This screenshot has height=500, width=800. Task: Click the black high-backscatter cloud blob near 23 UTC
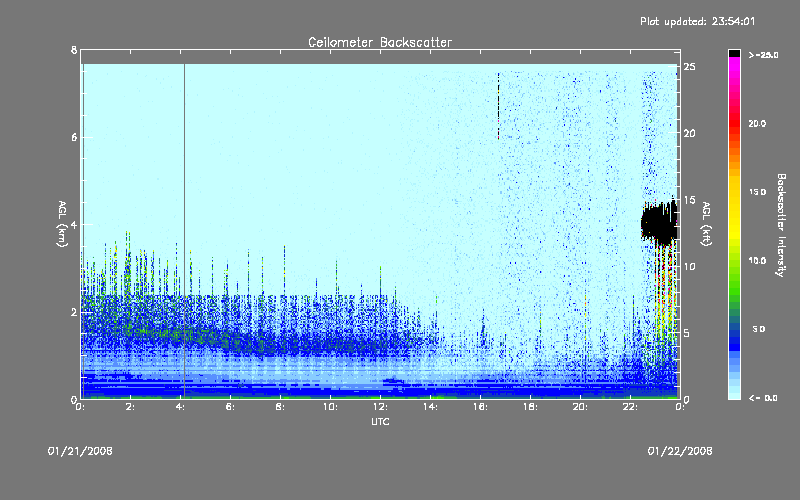click(659, 223)
